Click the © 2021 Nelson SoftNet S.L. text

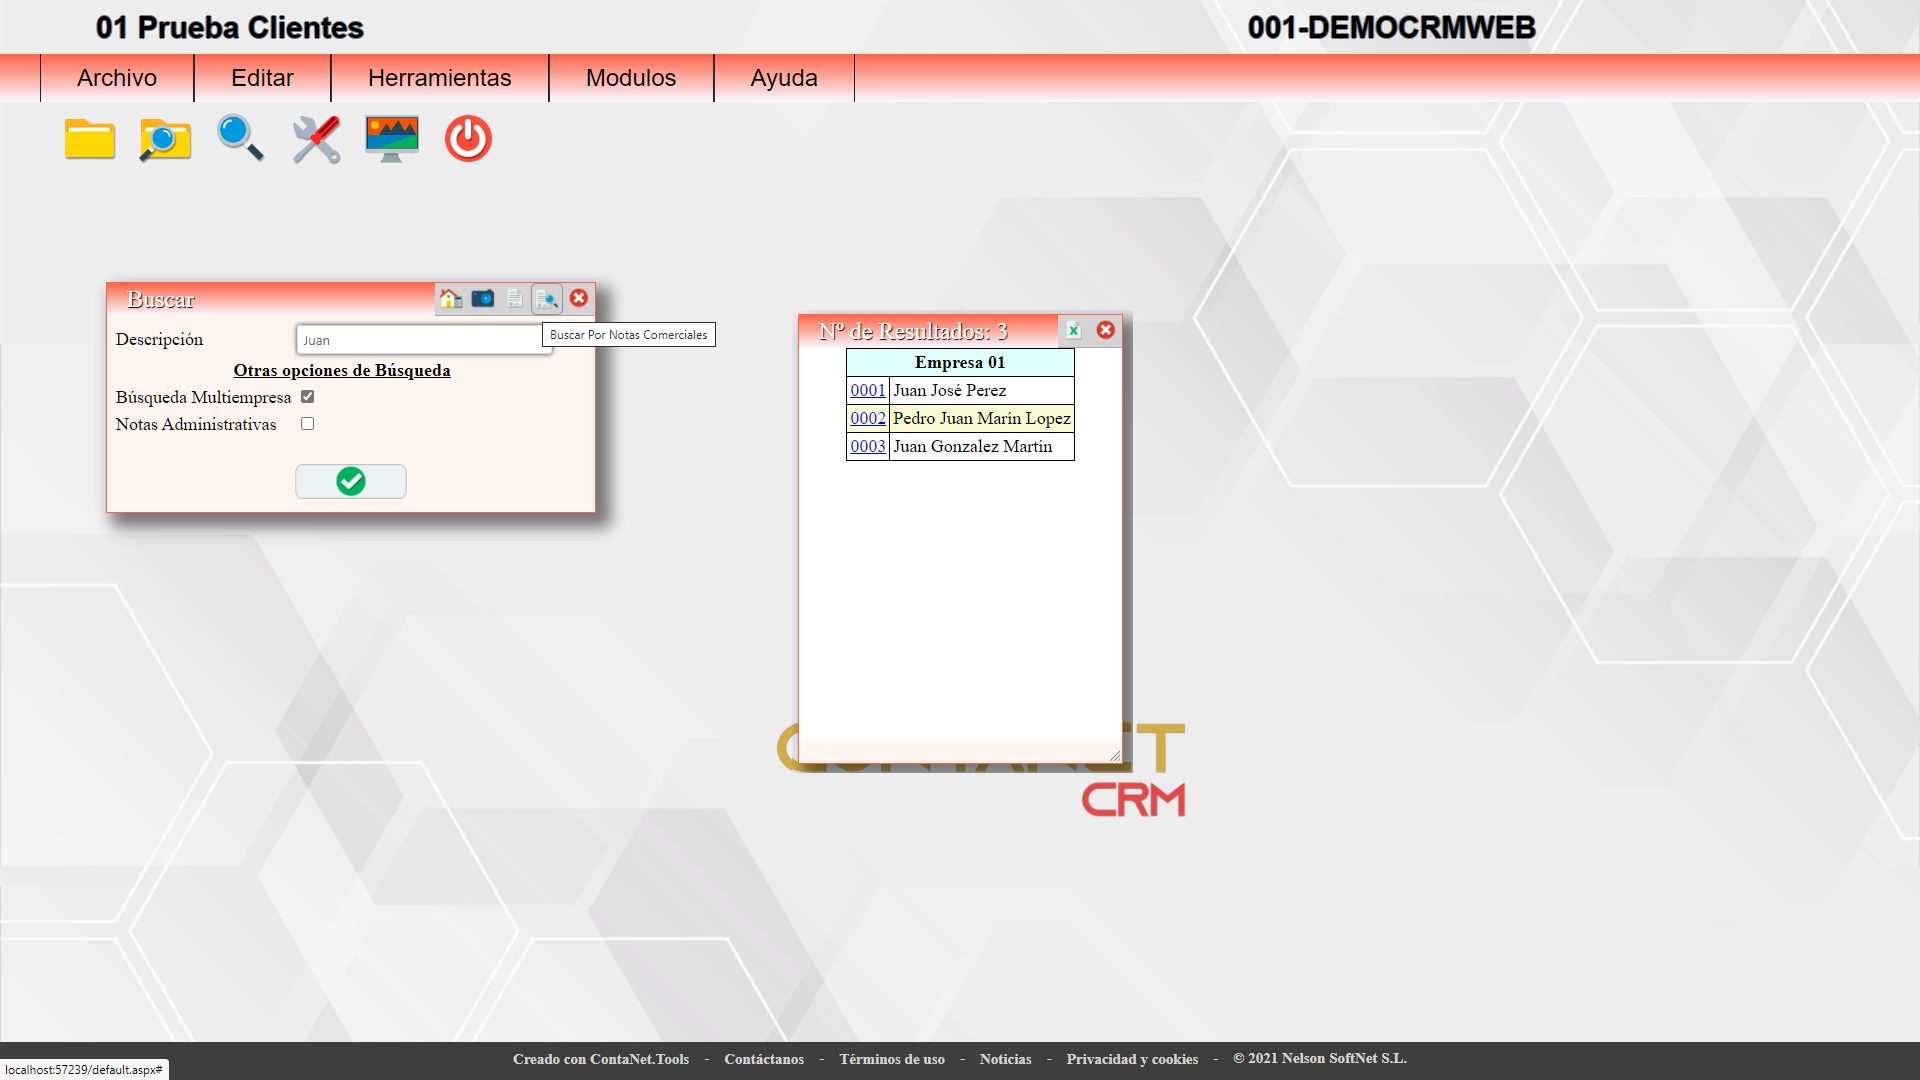click(1320, 1058)
